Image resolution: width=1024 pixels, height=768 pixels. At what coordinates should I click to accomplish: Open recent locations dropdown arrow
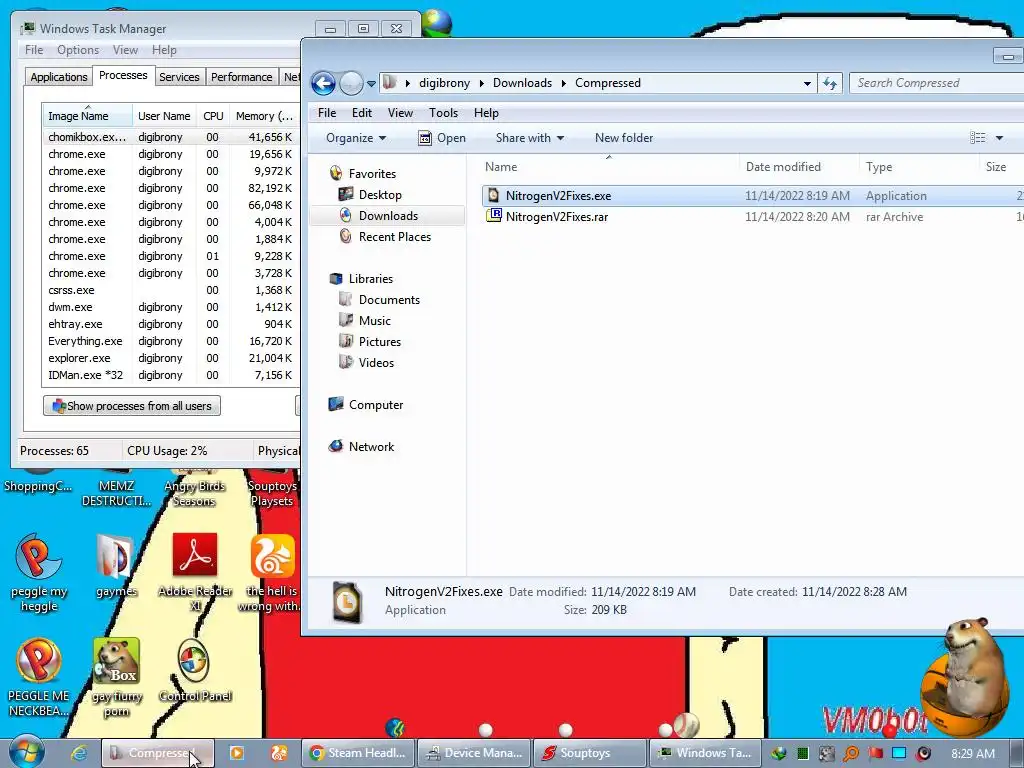tap(371, 84)
